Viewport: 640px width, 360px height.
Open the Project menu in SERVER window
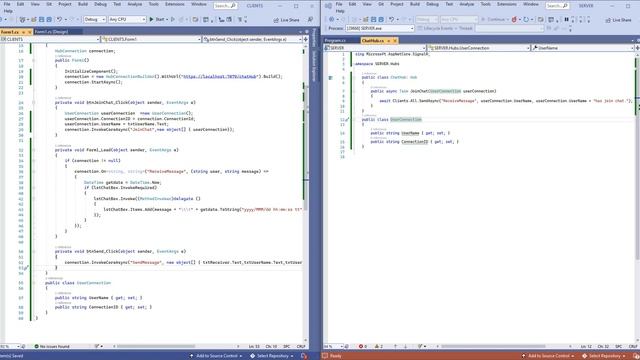tap(397, 4)
